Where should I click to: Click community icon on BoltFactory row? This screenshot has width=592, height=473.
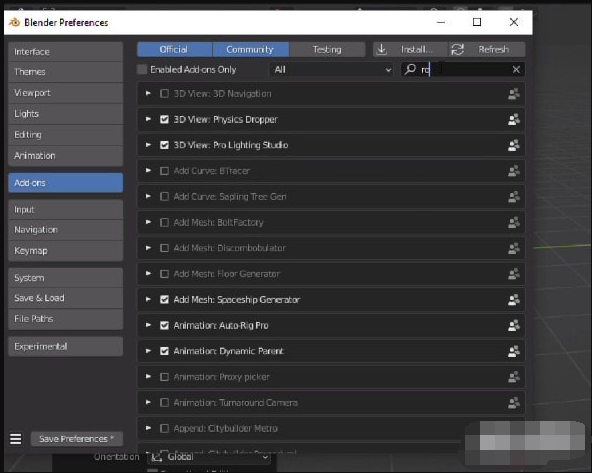[513, 222]
